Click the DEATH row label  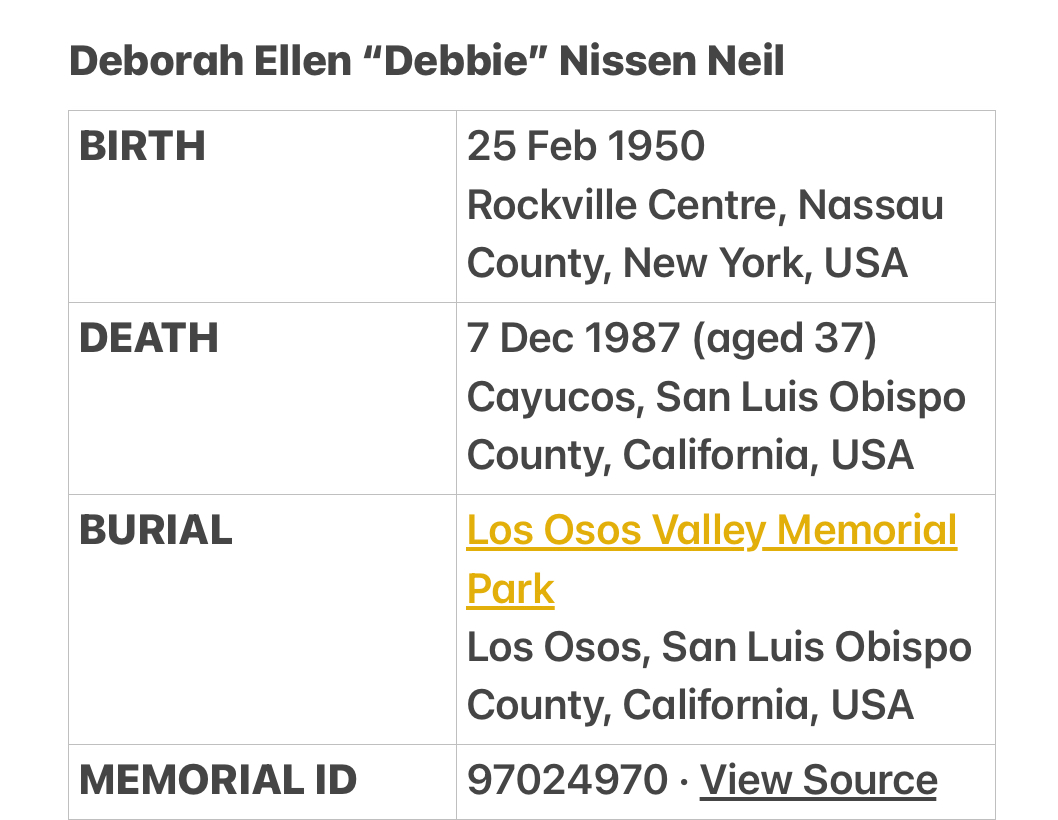[149, 337]
